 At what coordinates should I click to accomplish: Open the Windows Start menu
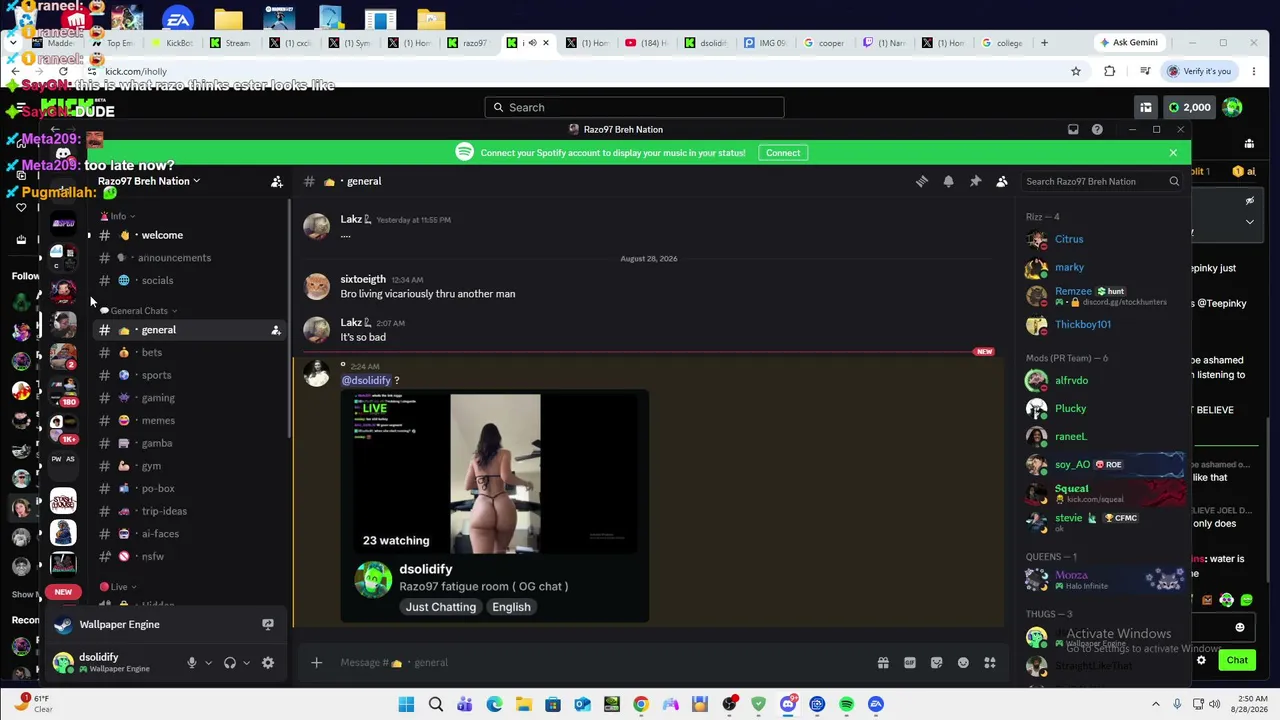coord(406,704)
